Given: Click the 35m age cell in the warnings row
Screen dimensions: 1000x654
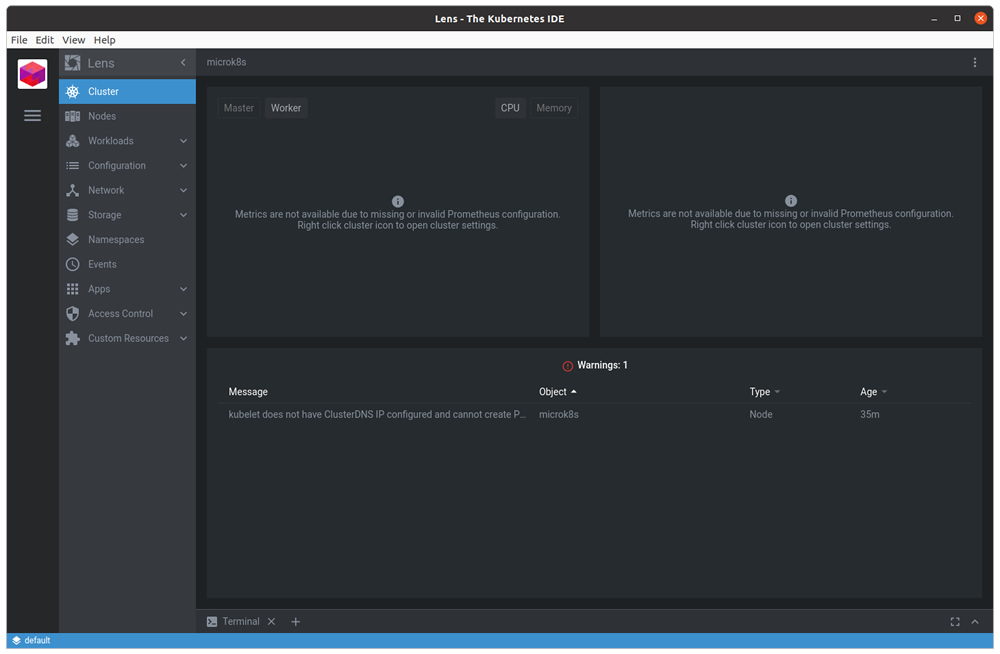Looking at the screenshot, I should point(869,415).
